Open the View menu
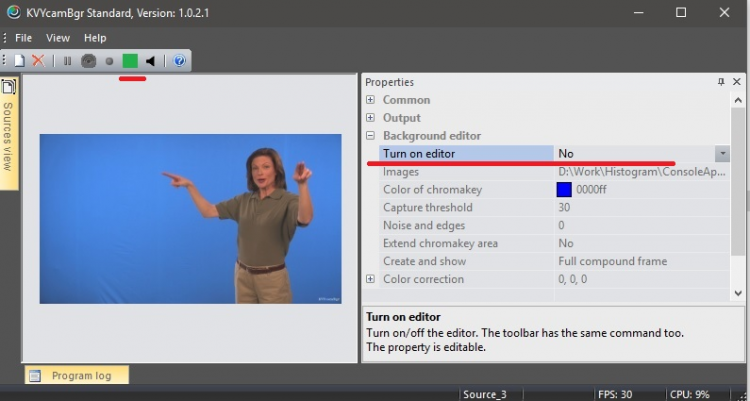Image resolution: width=750 pixels, height=401 pixels. [x=58, y=38]
